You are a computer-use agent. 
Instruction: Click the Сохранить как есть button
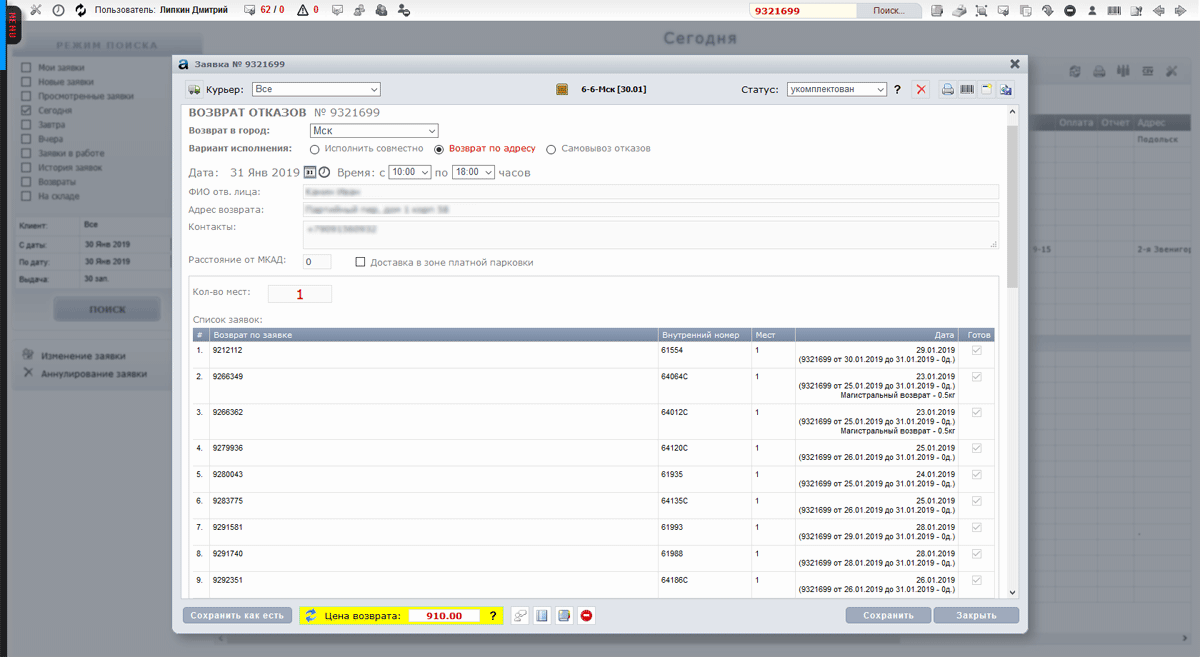point(238,616)
